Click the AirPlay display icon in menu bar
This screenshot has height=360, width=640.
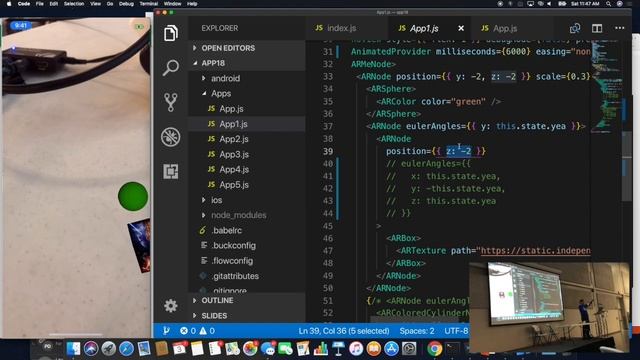(x=530, y=4)
